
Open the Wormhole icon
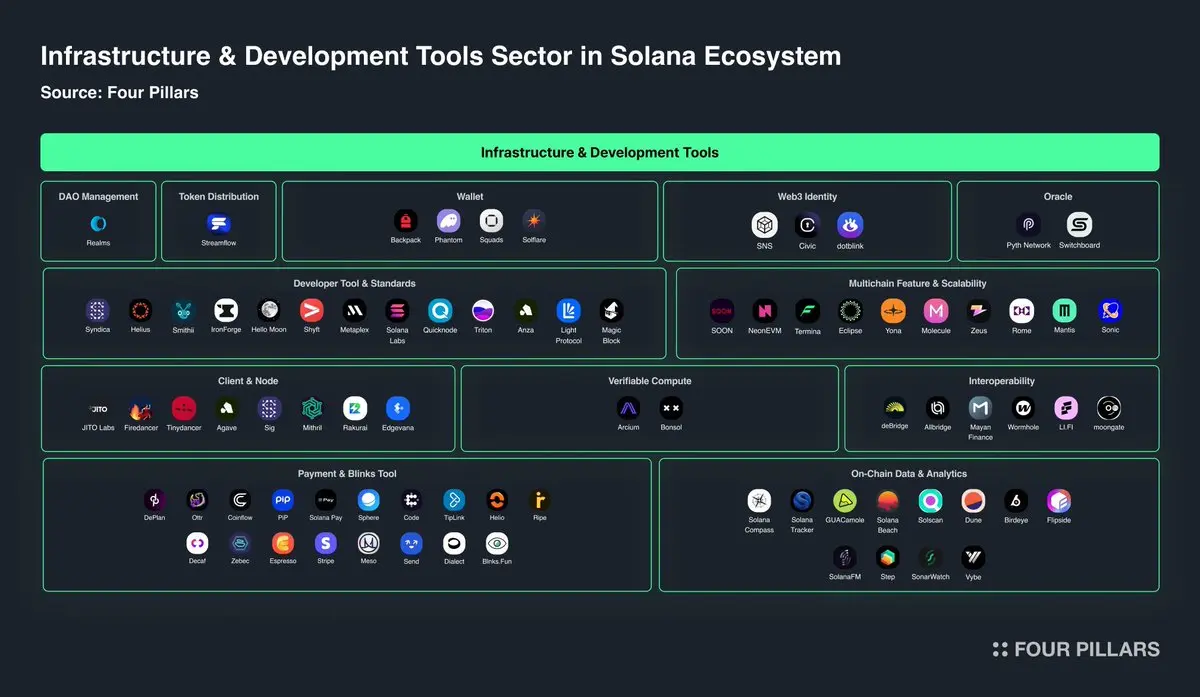tap(1023, 408)
